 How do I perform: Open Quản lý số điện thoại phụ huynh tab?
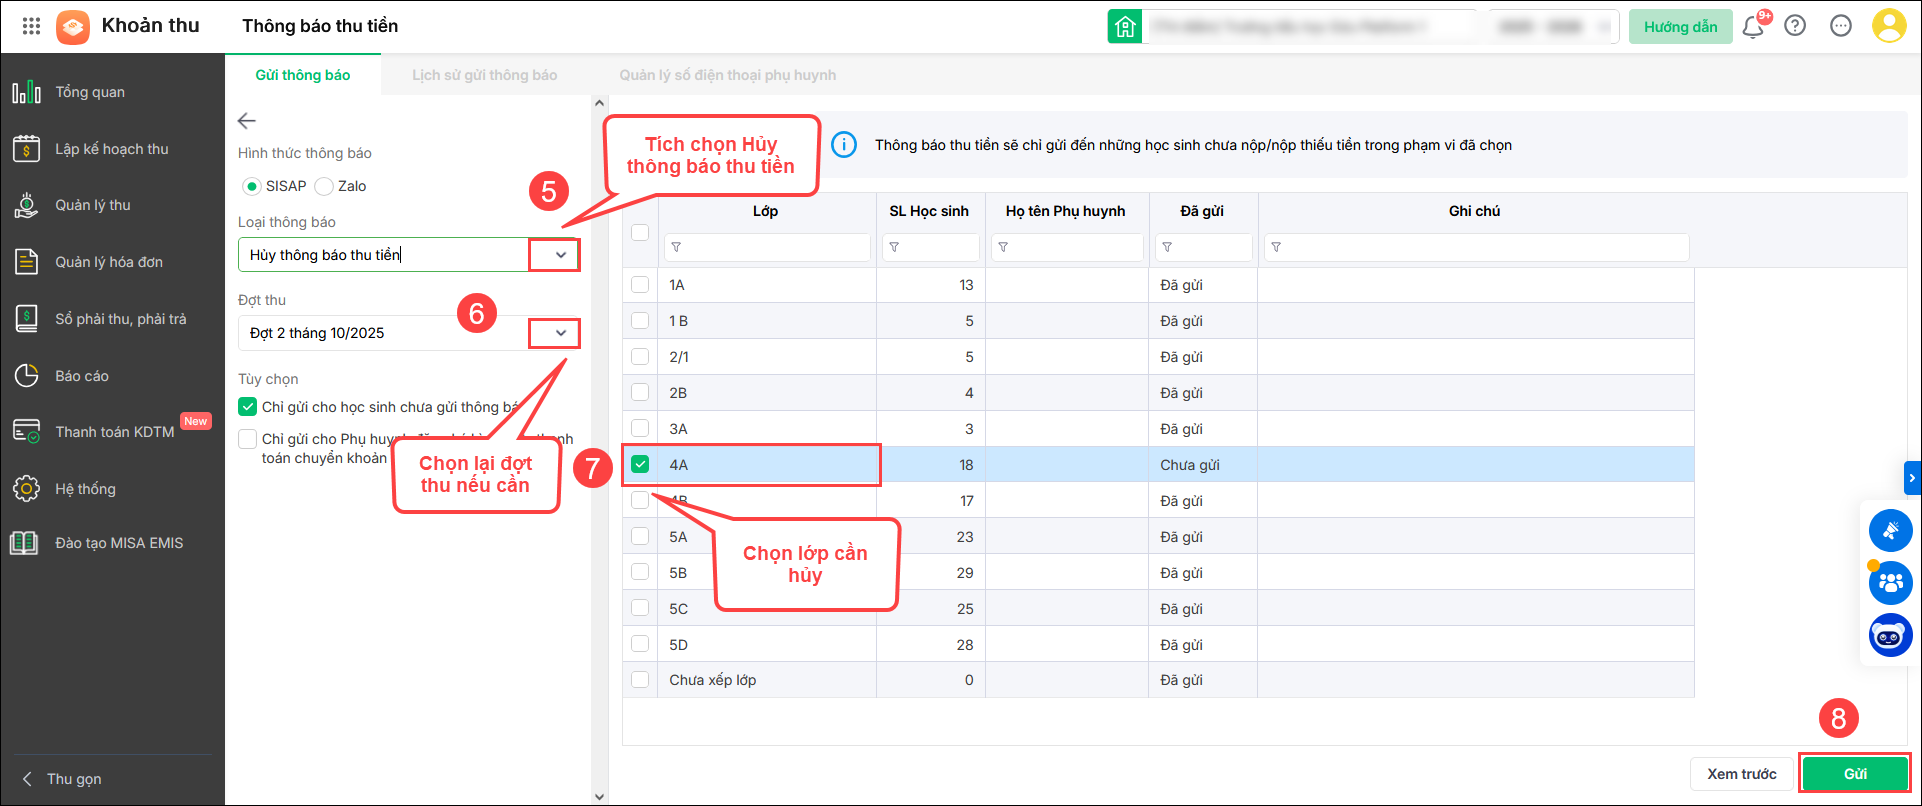[x=728, y=75]
